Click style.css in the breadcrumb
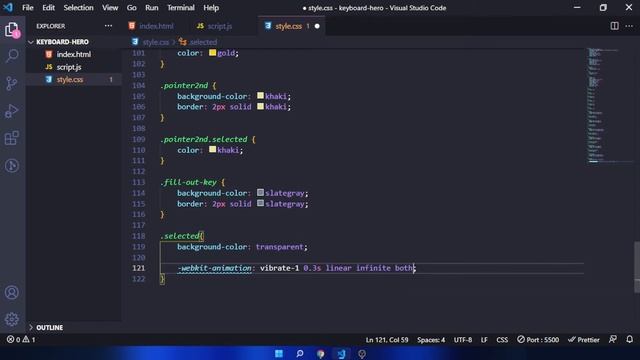 click(x=156, y=42)
